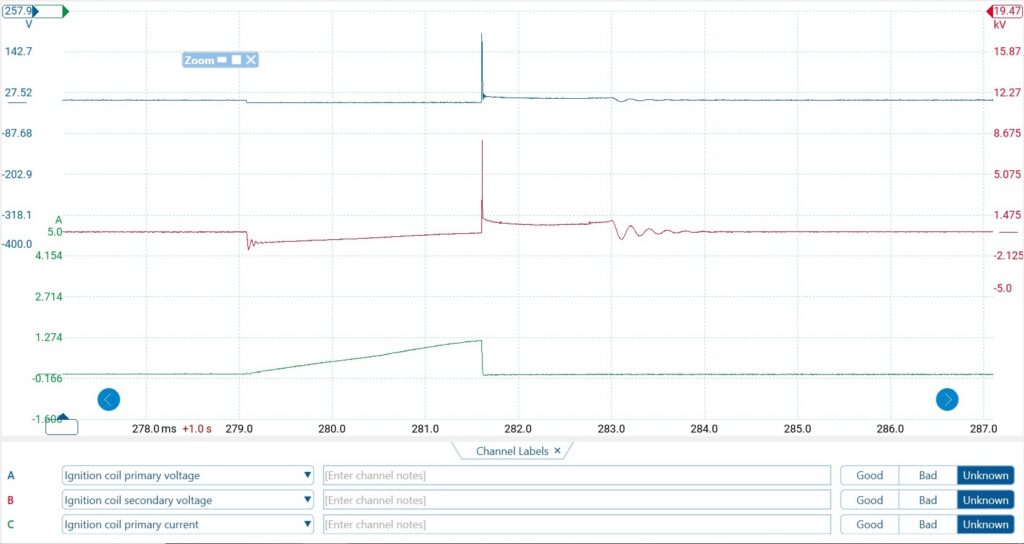Screen dimensions: 1024x544
Task: Expand Ignition coil secondary voltage dropdown
Action: [x=307, y=500]
